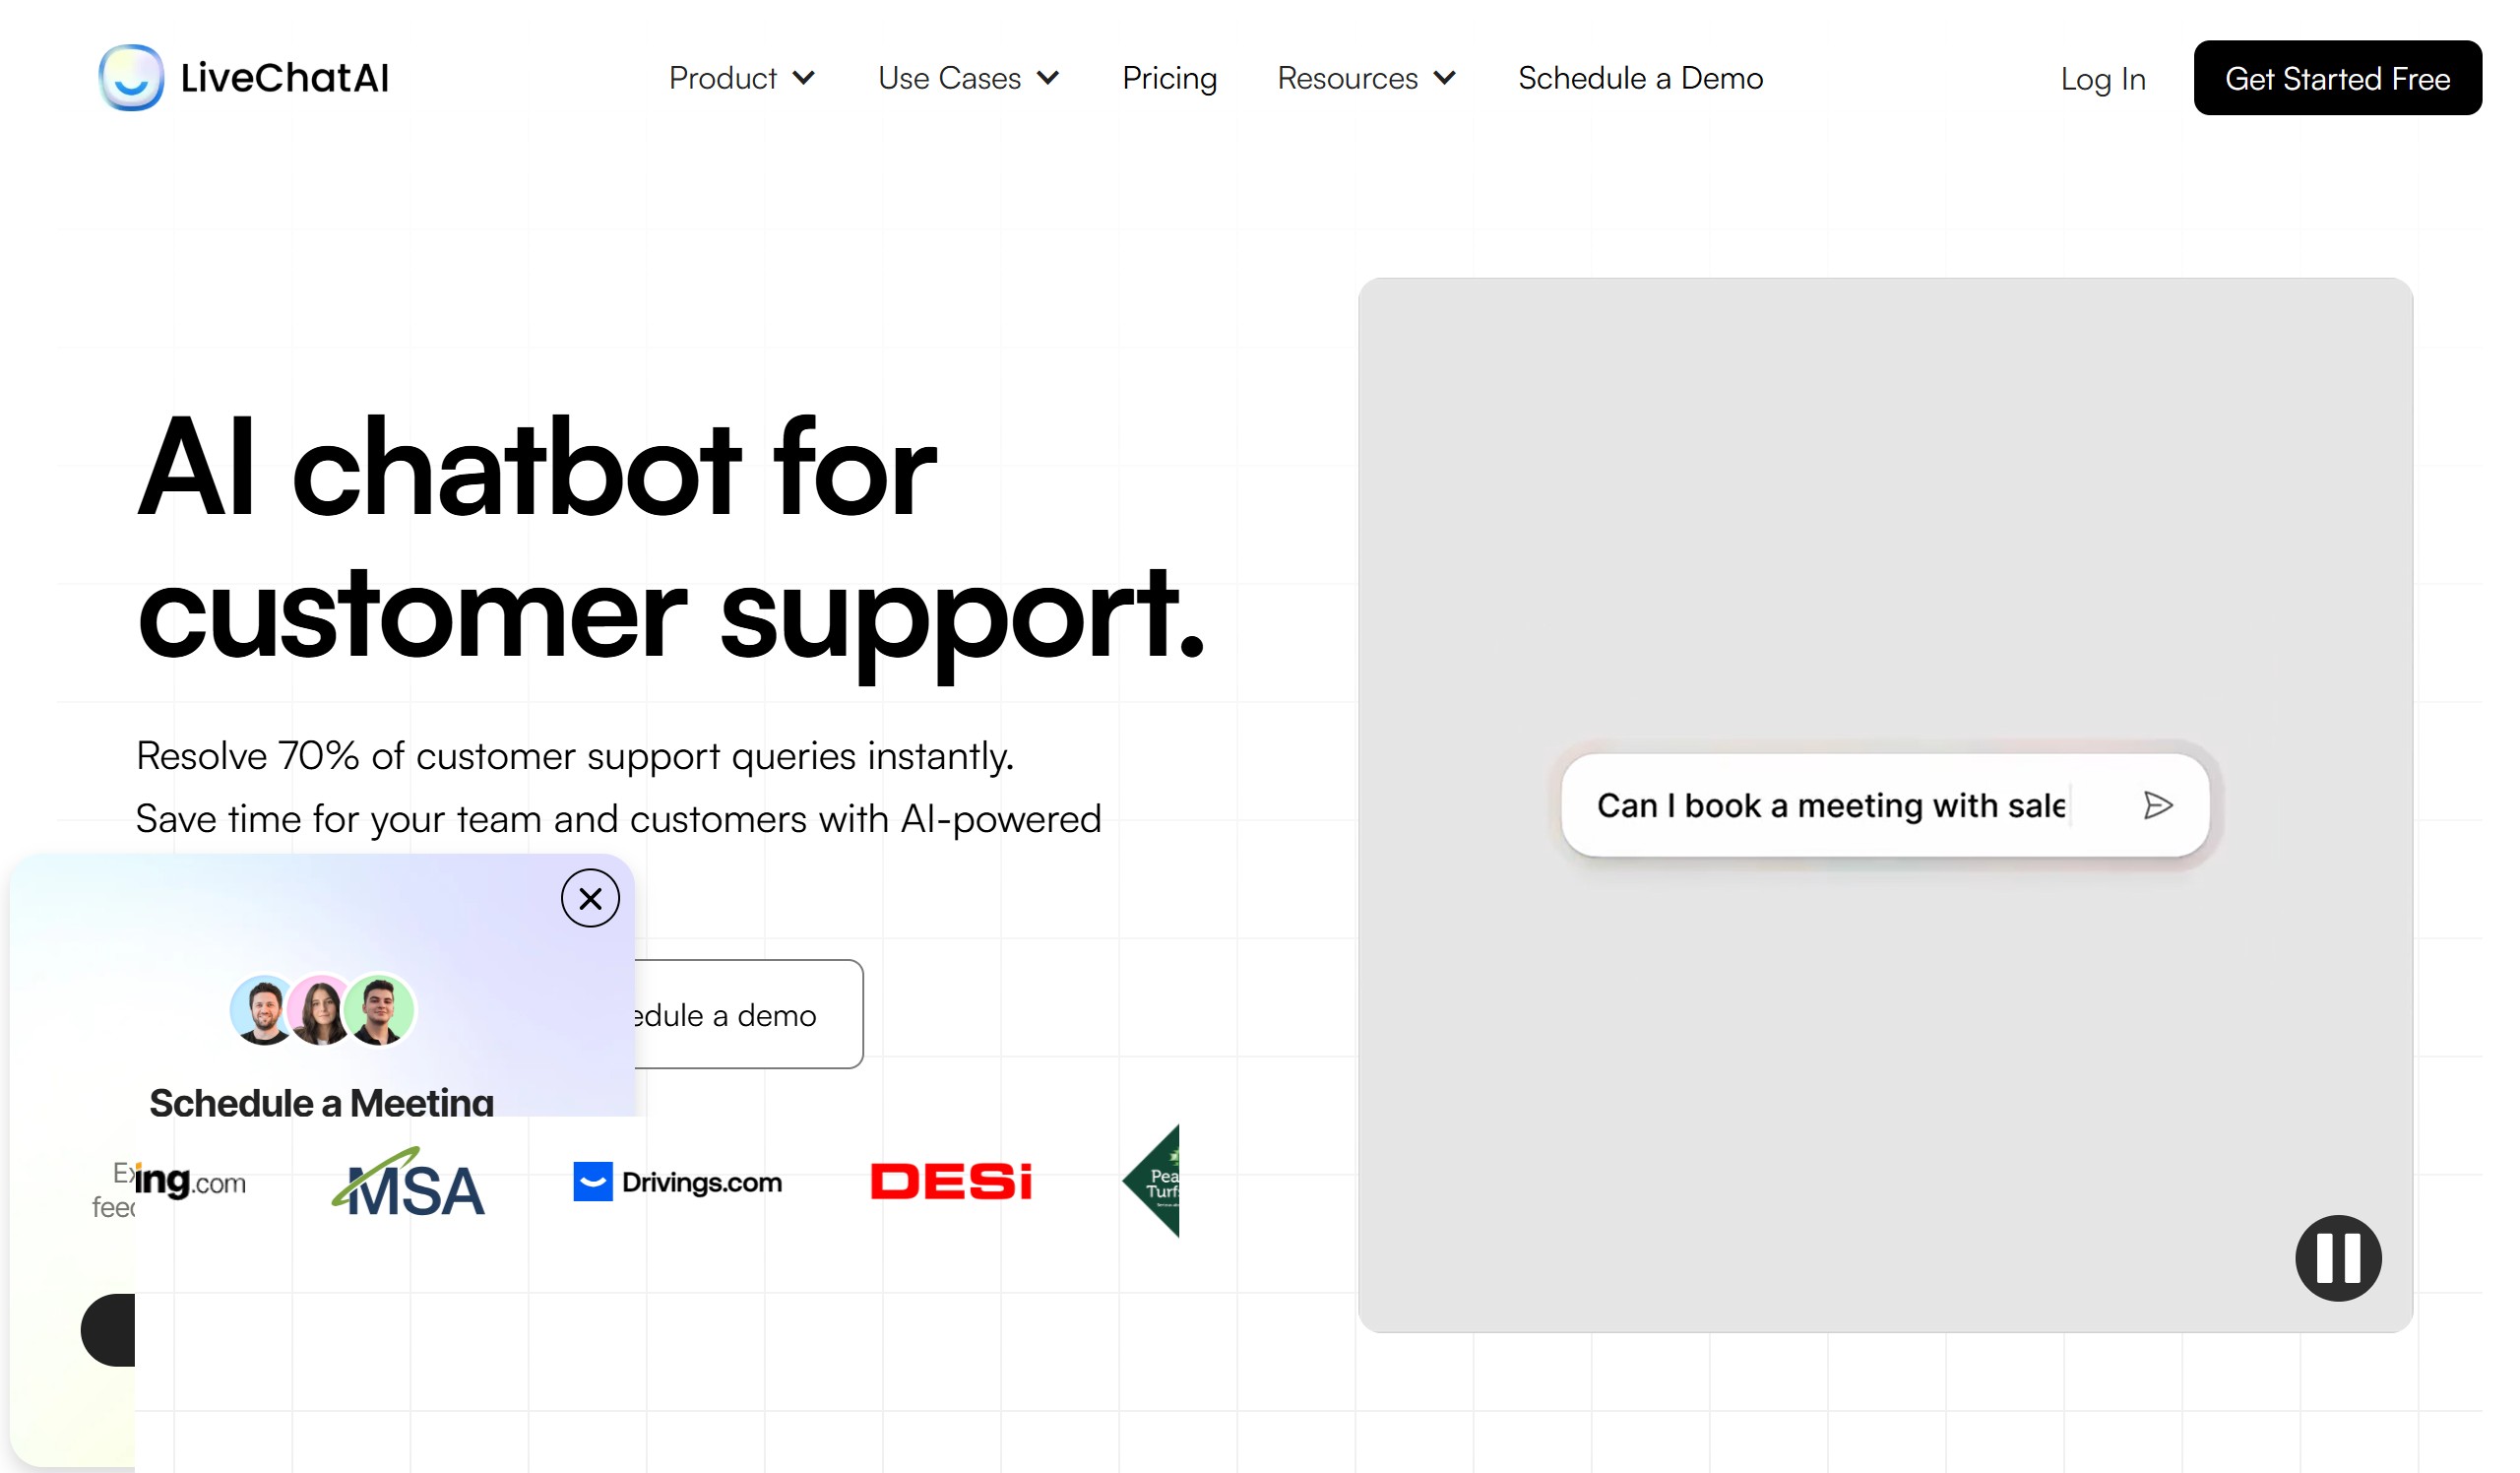This screenshot has height=1473, width=2520.
Task: Click the LiveChatAI logo icon
Action: coord(131,77)
